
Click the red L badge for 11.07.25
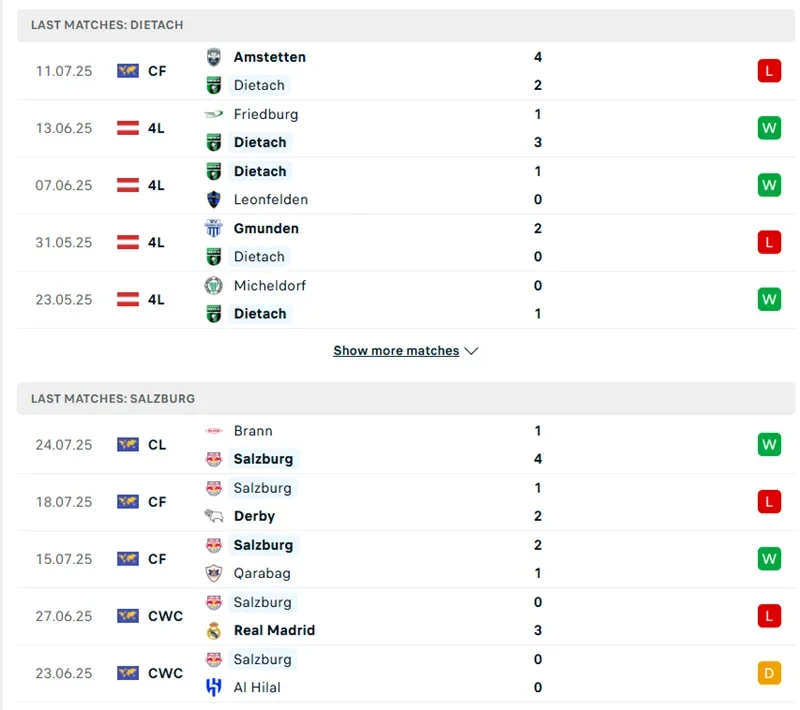(x=768, y=71)
